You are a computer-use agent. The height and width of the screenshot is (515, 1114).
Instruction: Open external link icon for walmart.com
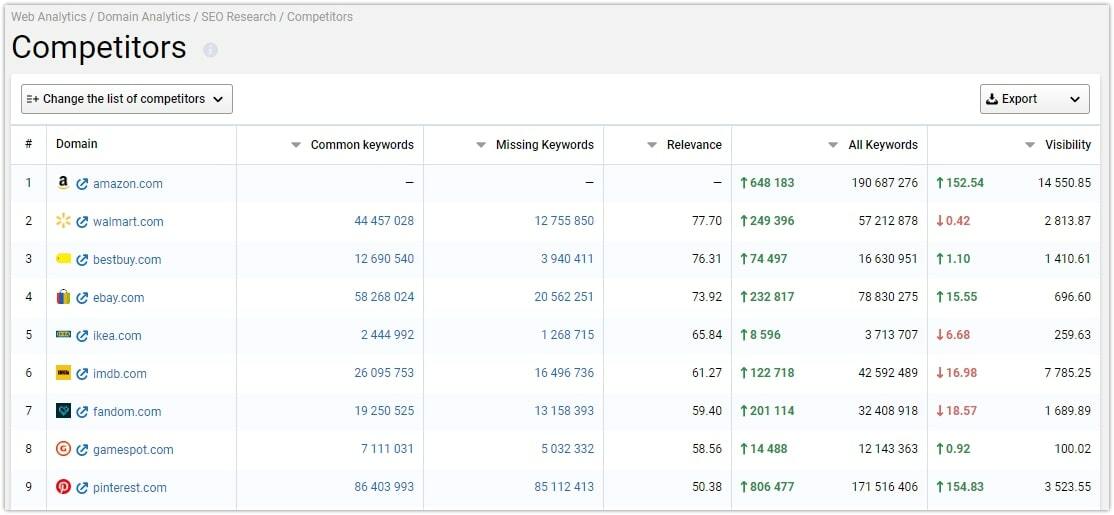click(82, 222)
